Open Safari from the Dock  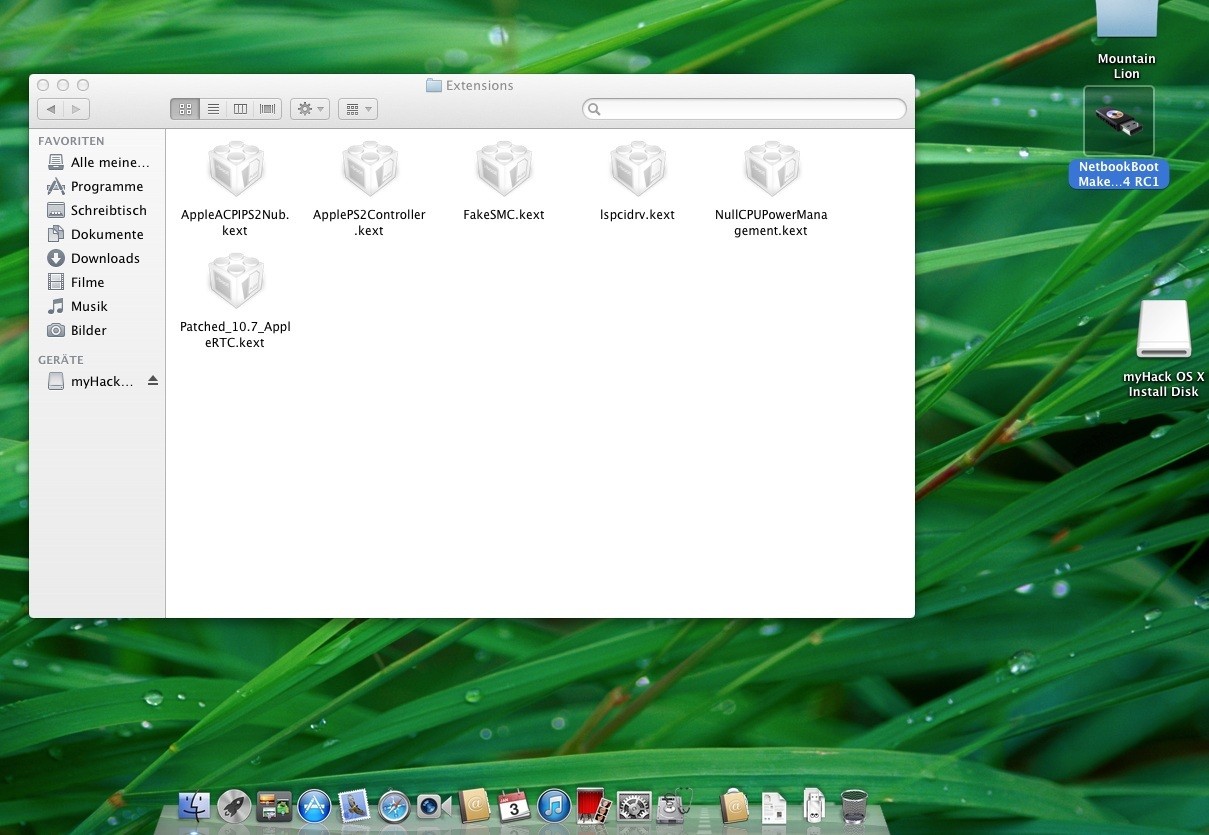pos(394,805)
